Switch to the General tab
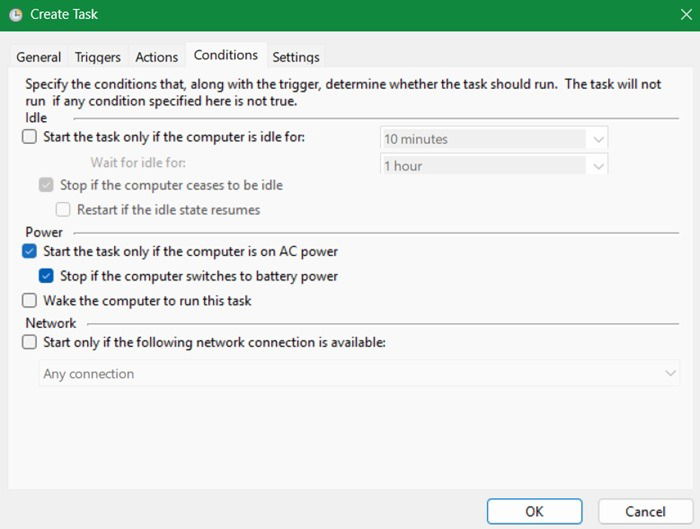 (x=39, y=57)
